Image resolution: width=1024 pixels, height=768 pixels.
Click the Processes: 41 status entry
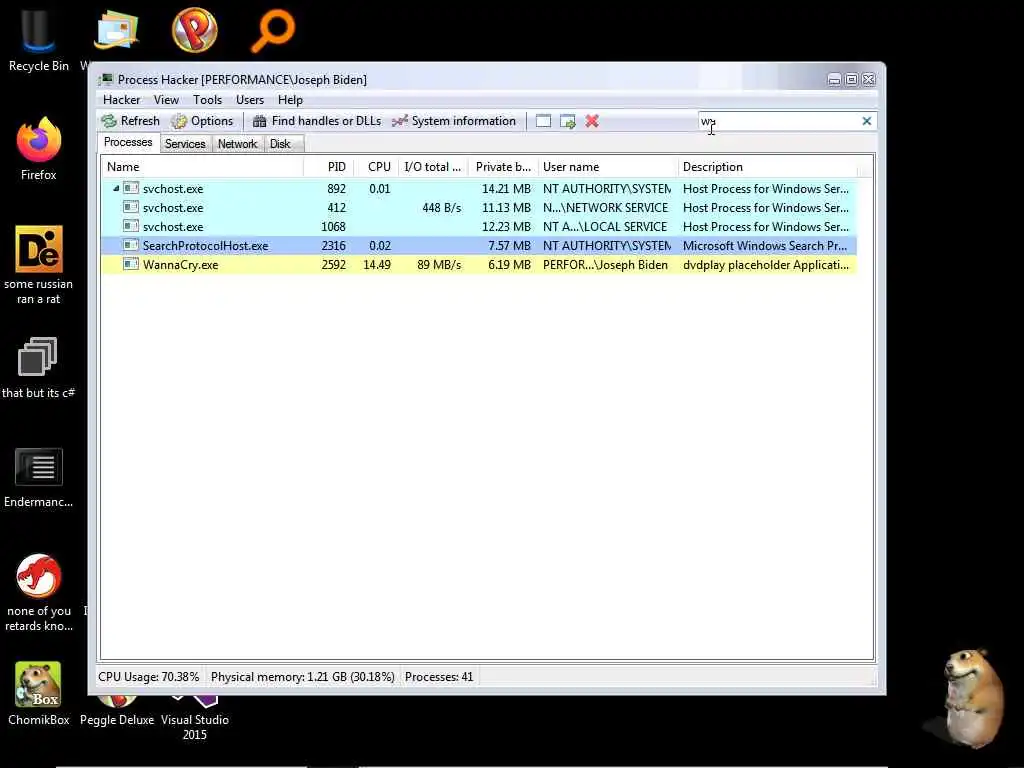[x=439, y=677]
